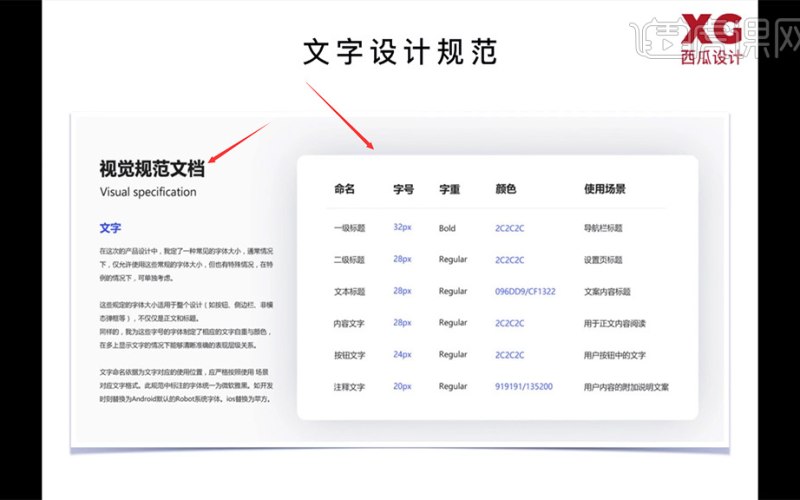Click the paragraph starting 这些规定的字体大小

click(x=186, y=324)
